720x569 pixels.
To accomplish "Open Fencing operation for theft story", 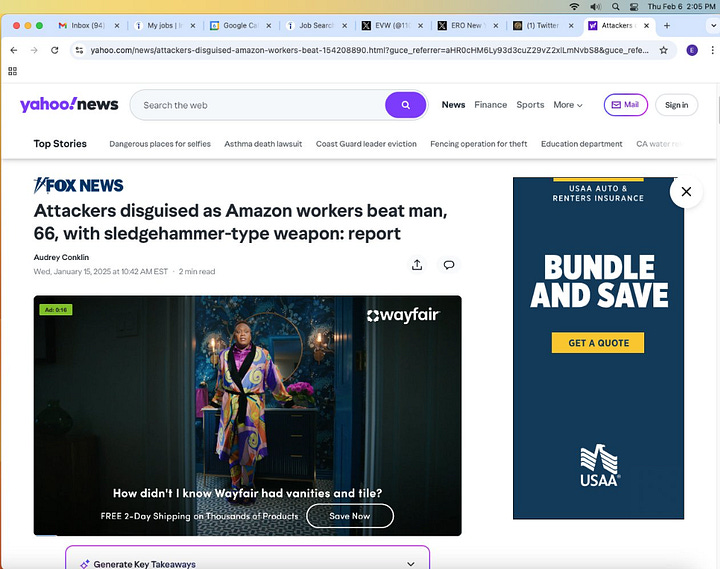I will pyautogui.click(x=478, y=144).
